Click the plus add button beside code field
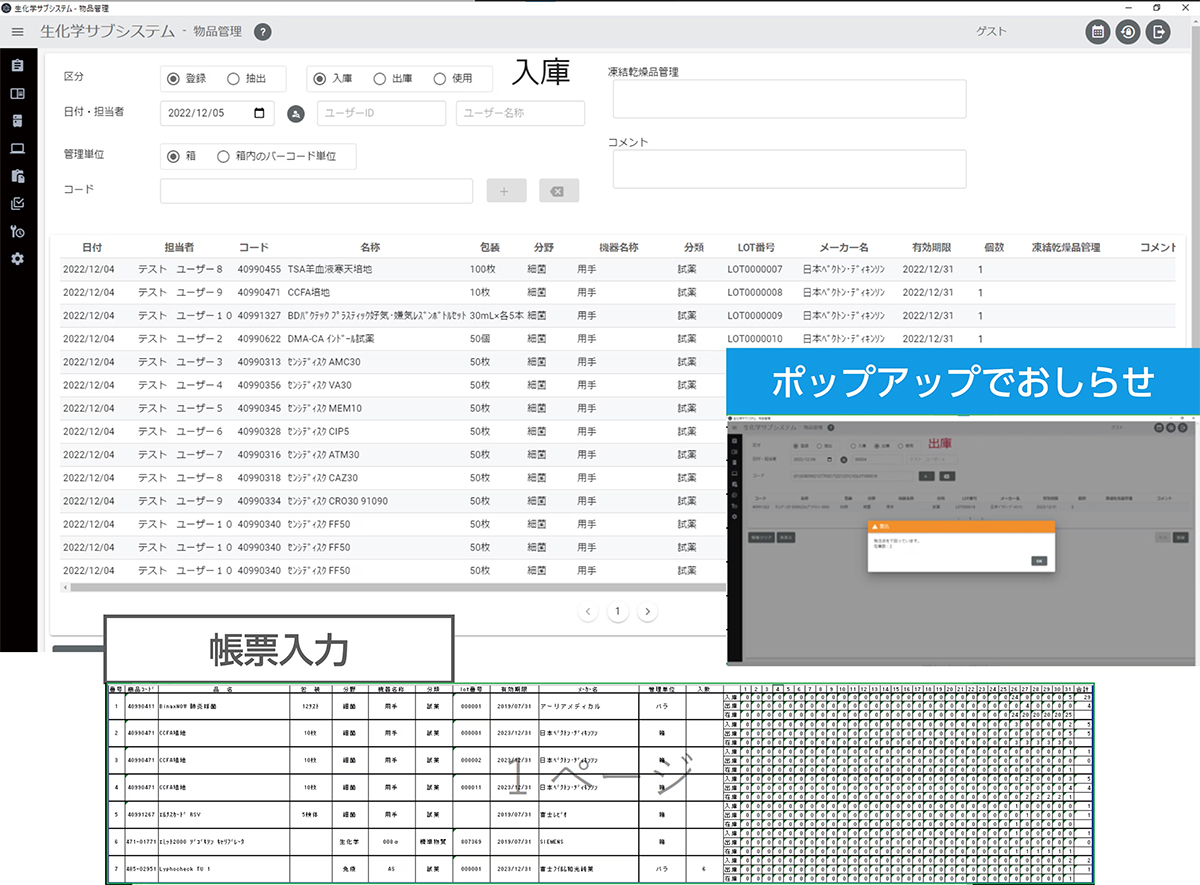Viewport: 1200px width, 885px height. point(506,191)
